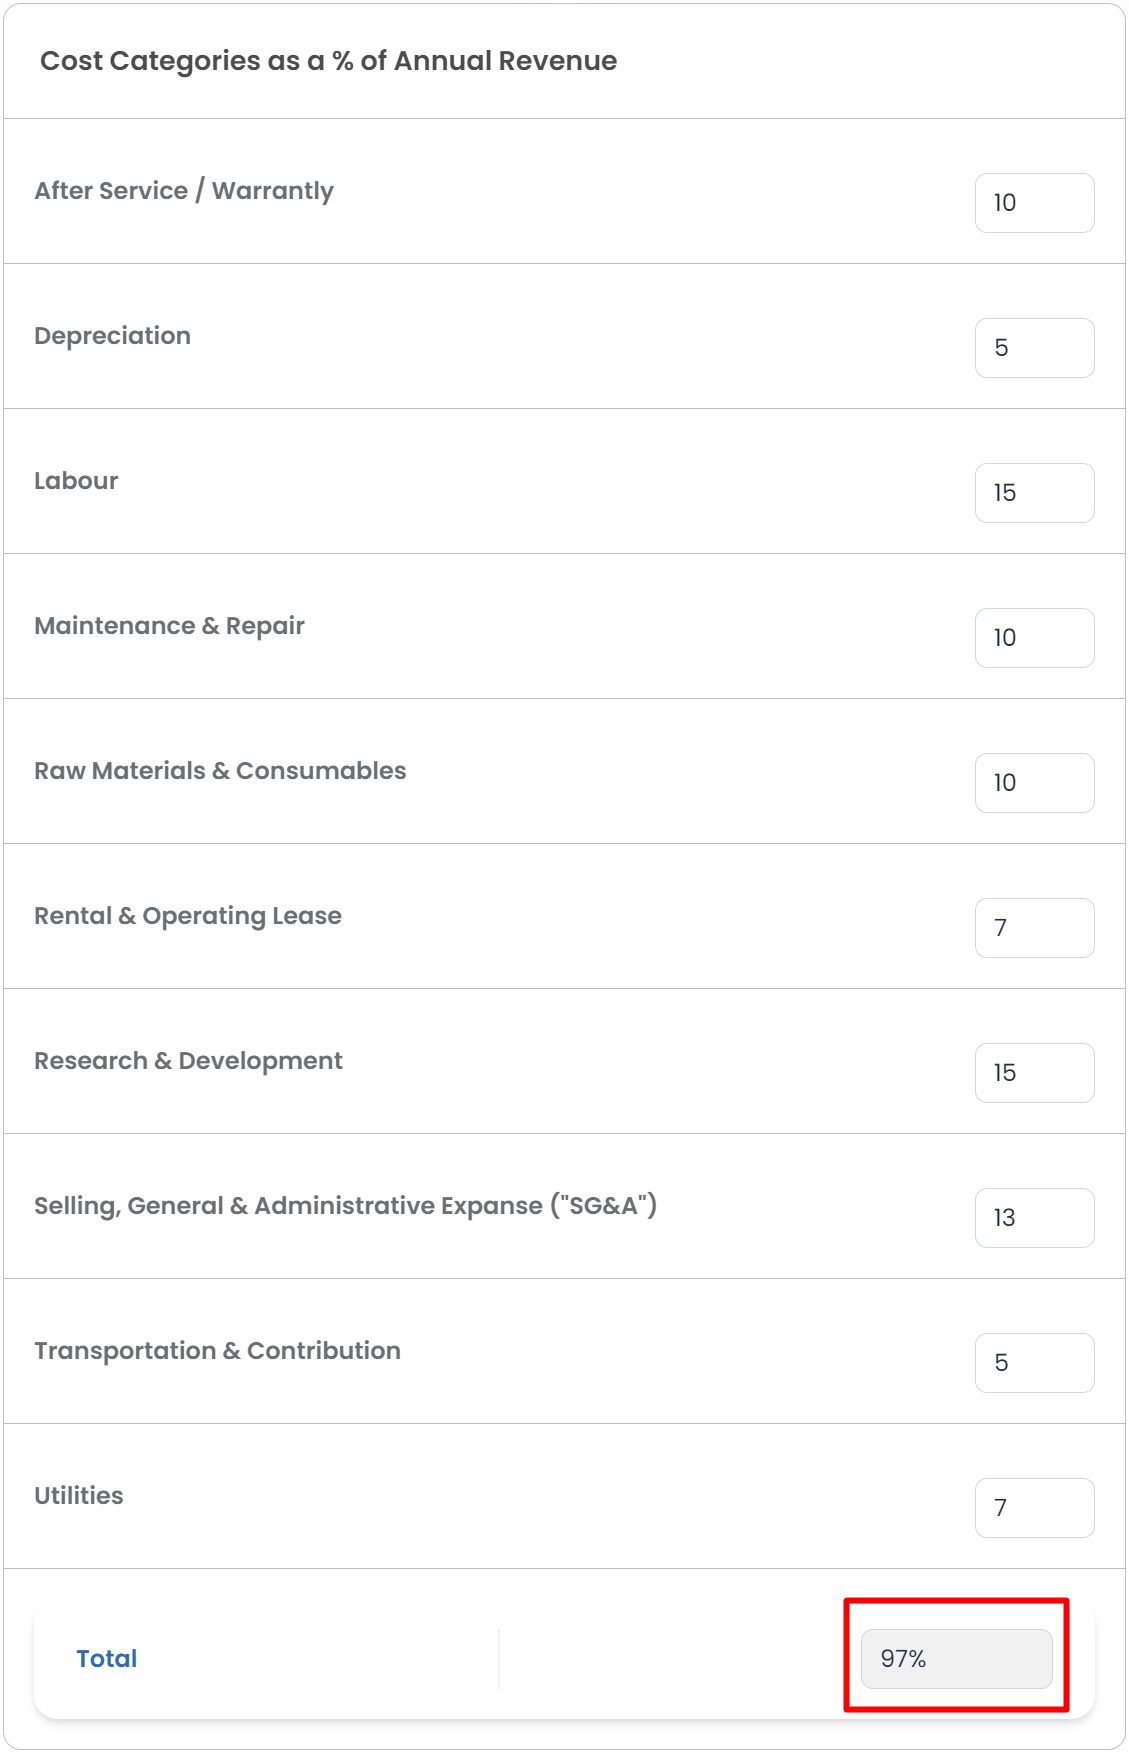Click the Total label
The height and width of the screenshot is (1758, 1129).
coord(107,1659)
